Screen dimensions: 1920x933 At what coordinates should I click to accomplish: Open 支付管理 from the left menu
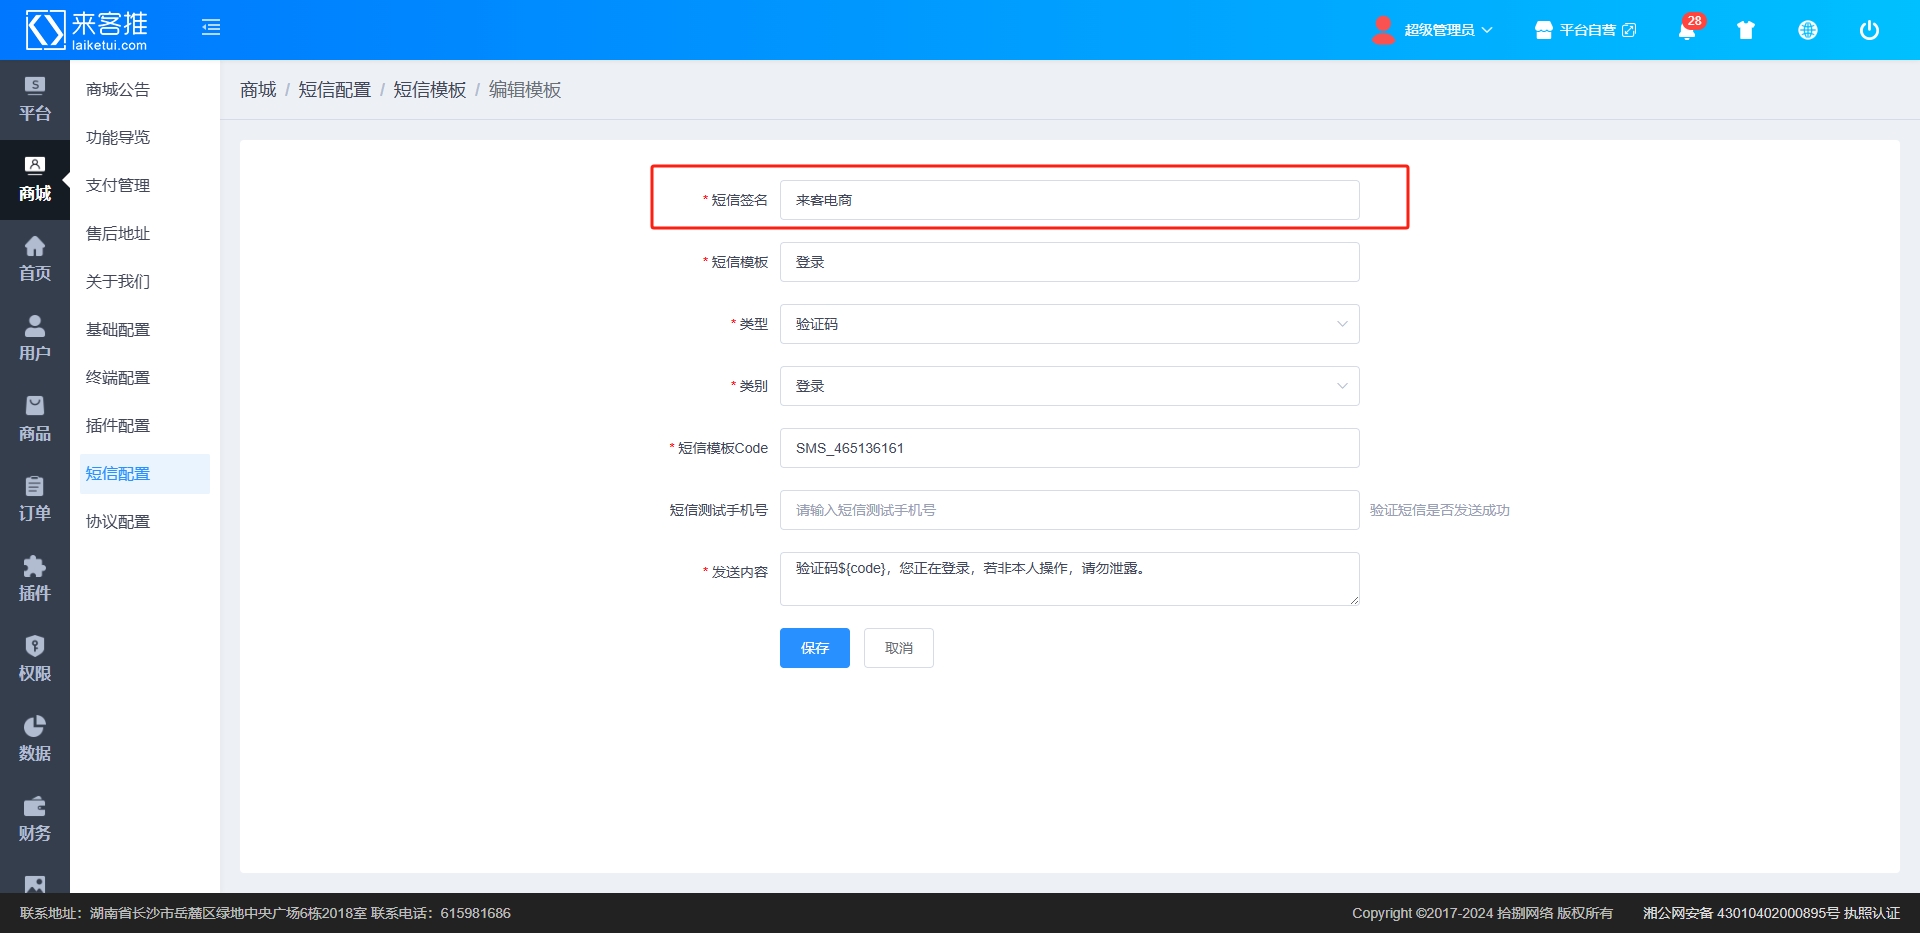click(x=118, y=185)
